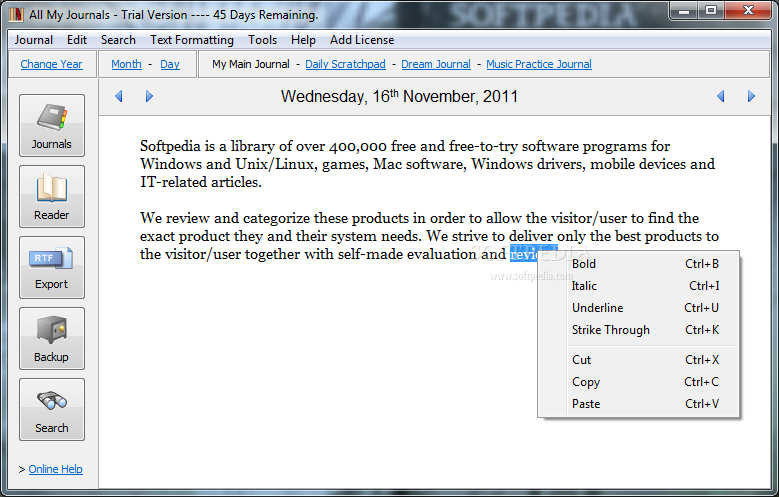Select Cut in the context menu
The image size is (779, 497).
pyautogui.click(x=639, y=360)
